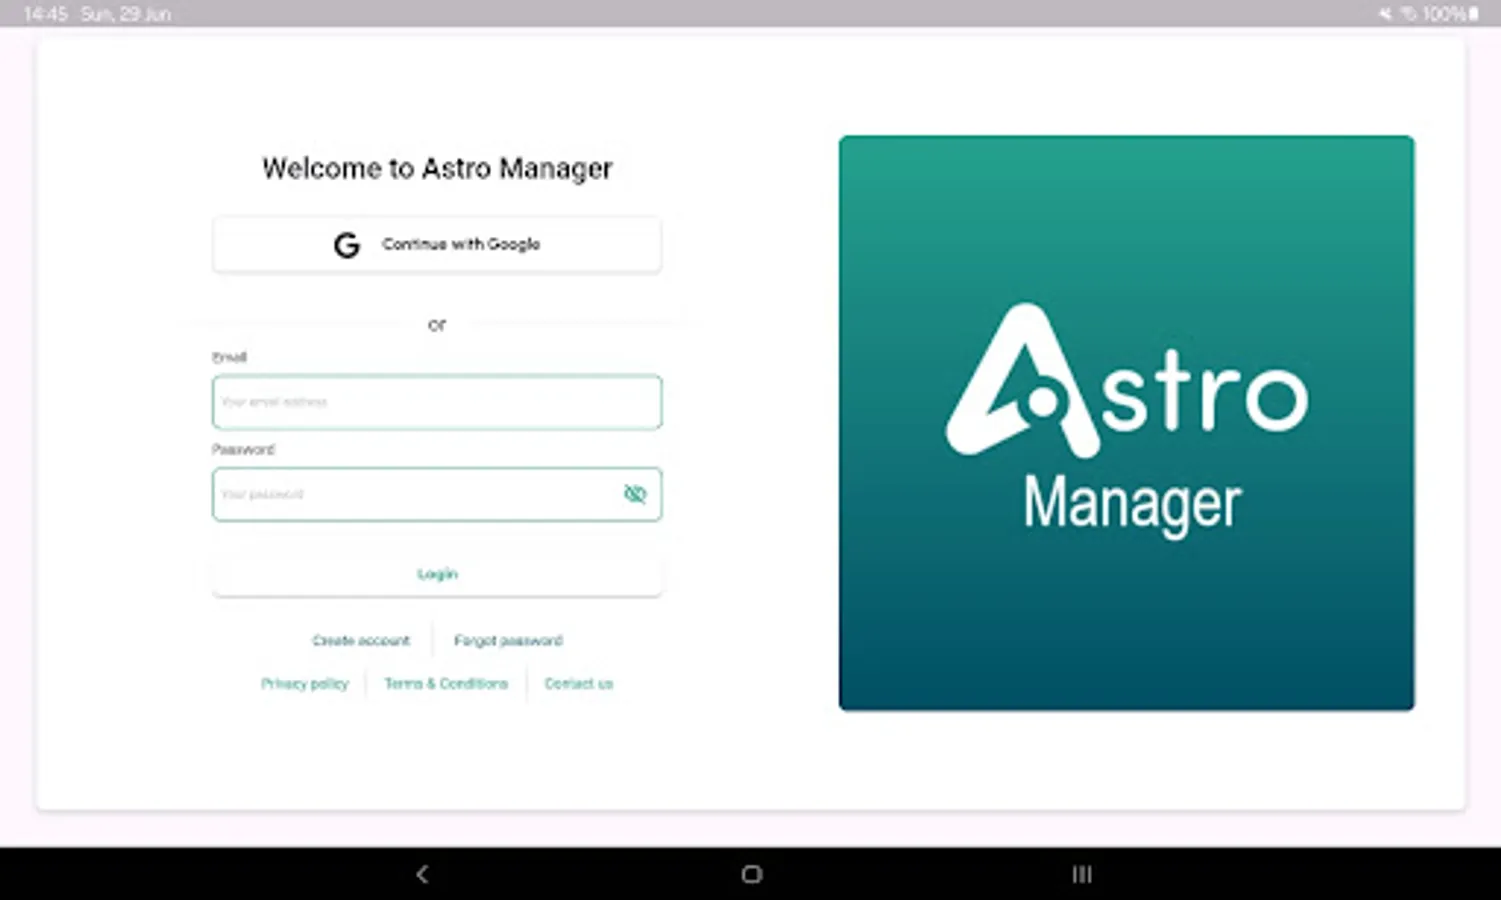Screen dimensions: 1501x900
Task: Select Forgot password
Action: point(508,640)
